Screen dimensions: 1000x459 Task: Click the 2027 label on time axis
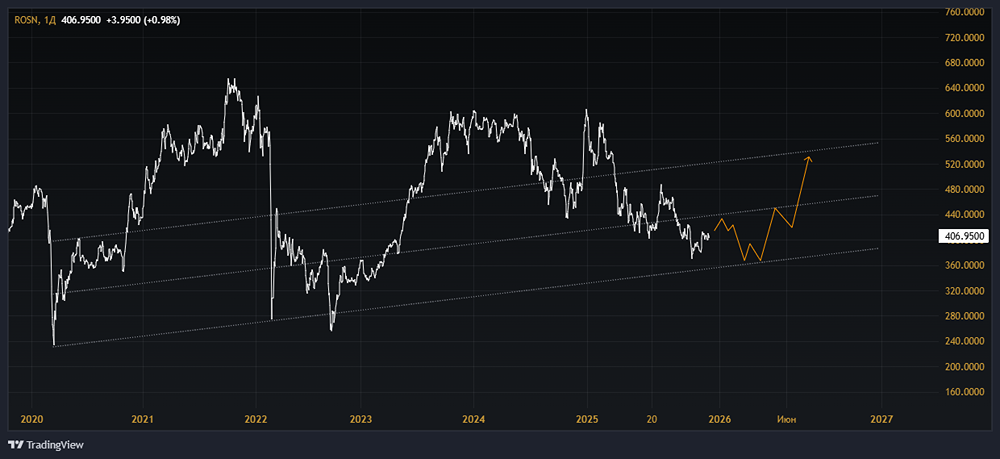pyautogui.click(x=881, y=419)
